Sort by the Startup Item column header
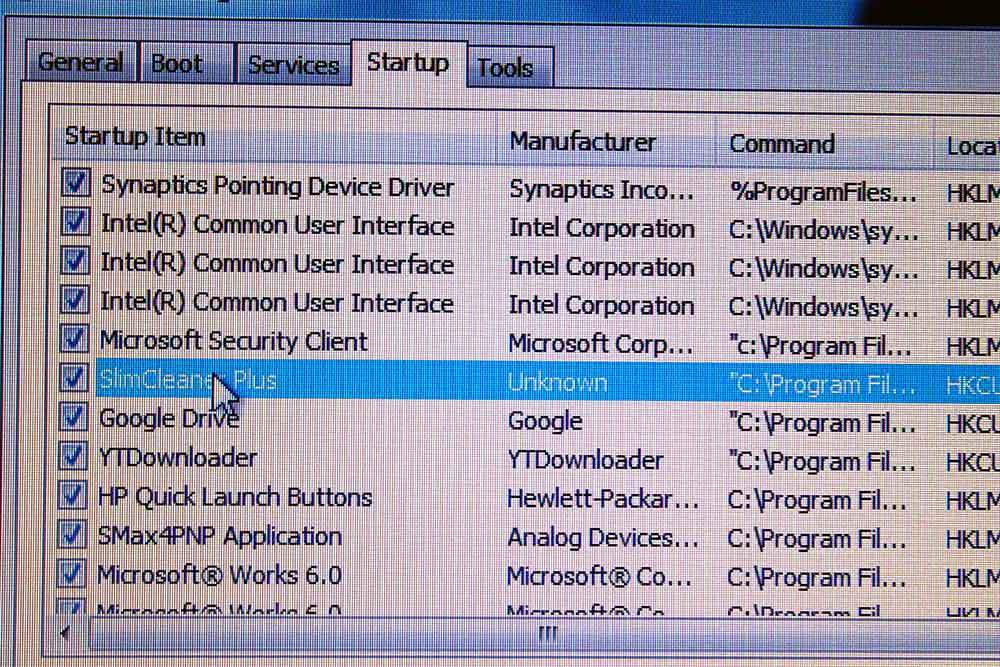 tap(274, 136)
